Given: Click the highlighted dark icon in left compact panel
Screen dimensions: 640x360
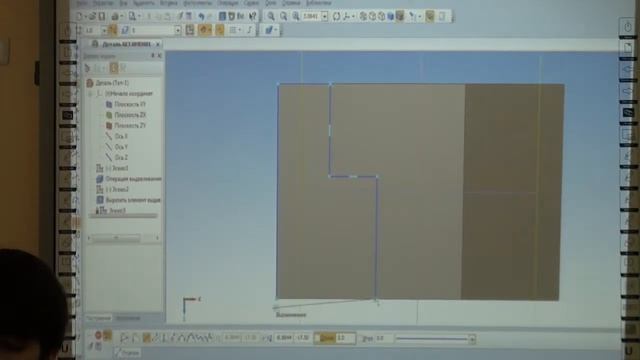Looking at the screenshot, I should [x=67, y=115].
